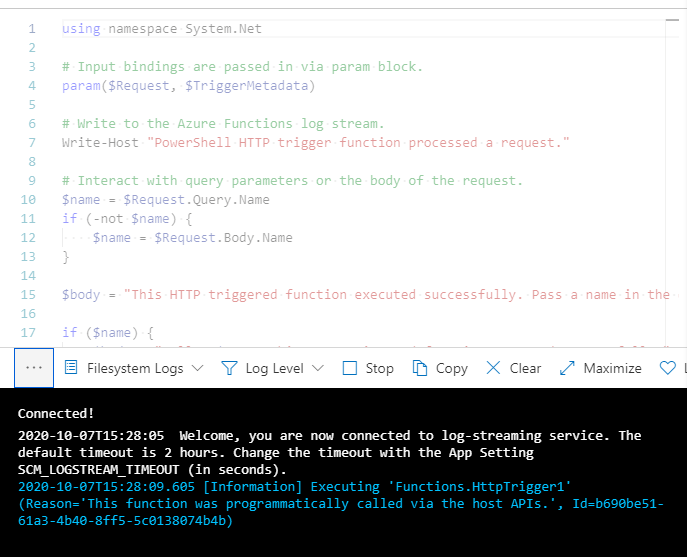The width and height of the screenshot is (687, 557).
Task: Click the Filesystem Logs document icon
Action: [x=71, y=368]
